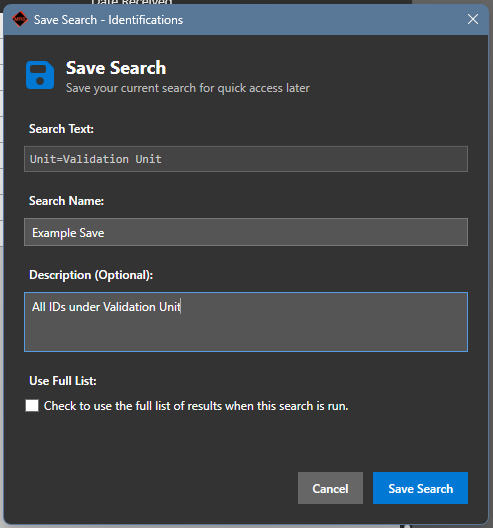Click the "Save Search - Identifications" window title
The image size is (493, 528).
point(108,20)
